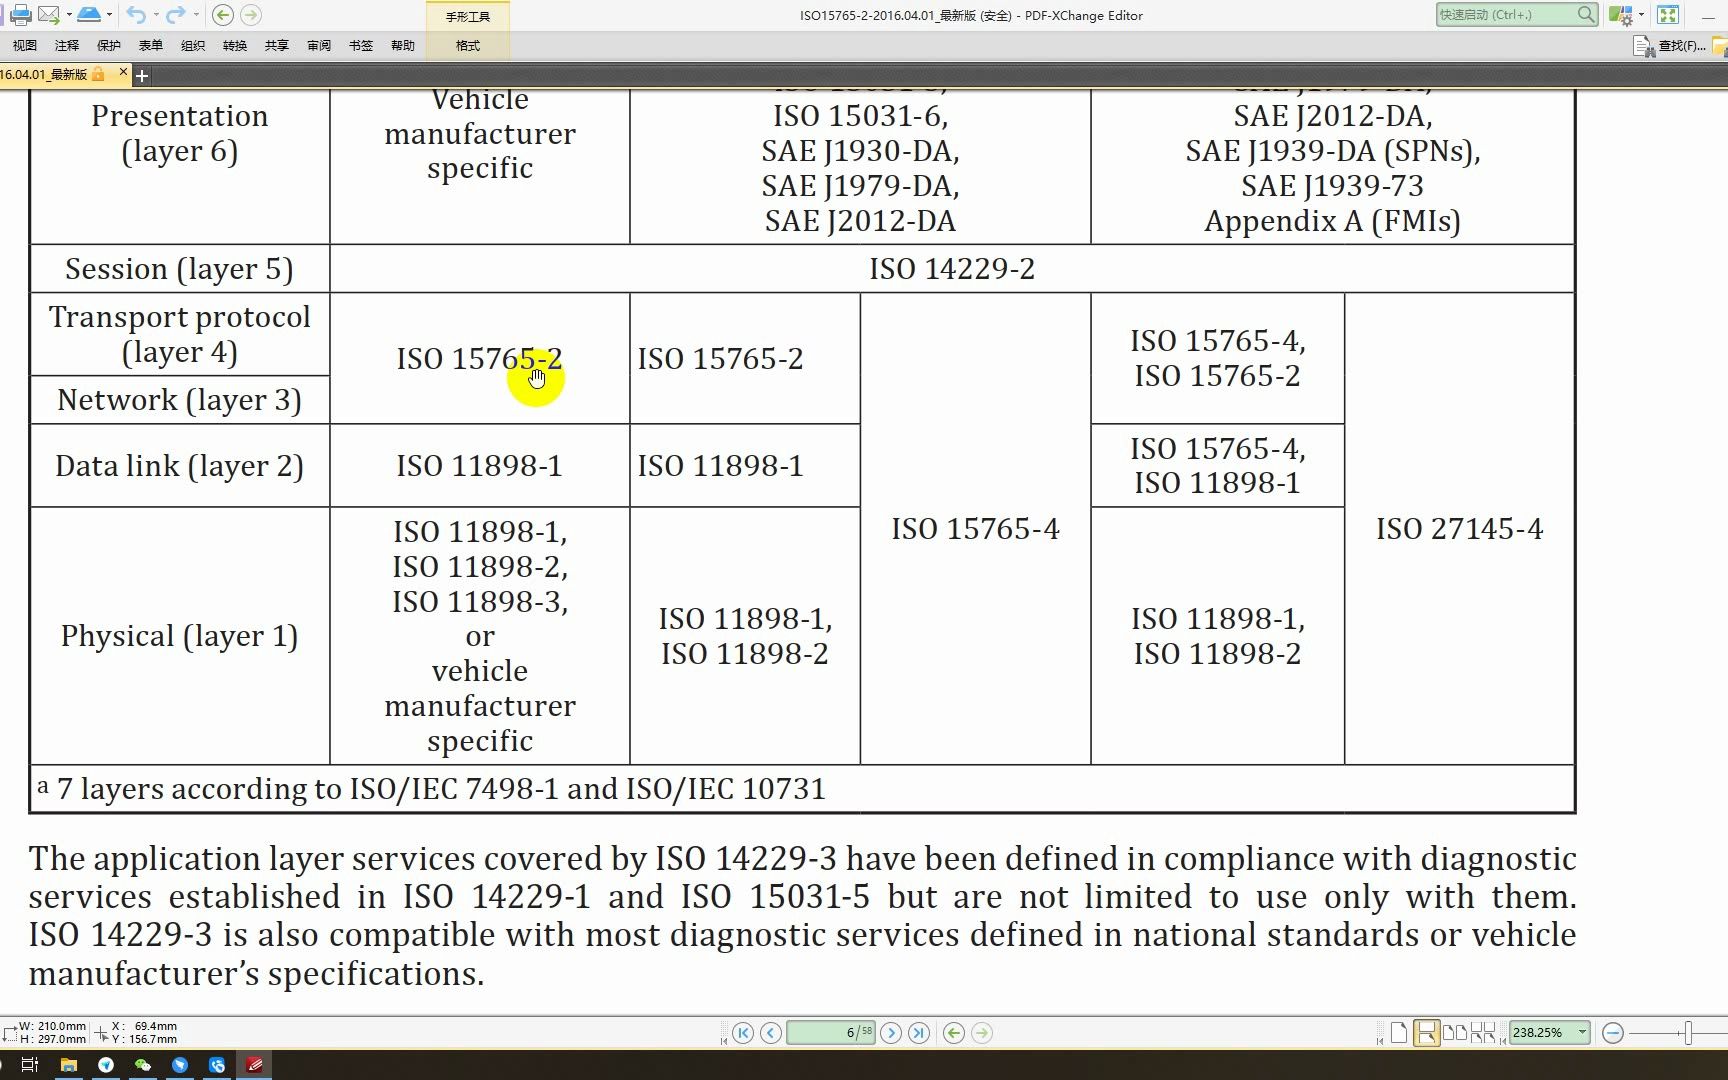Expand the UI options dropdown arrow
The width and height of the screenshot is (1728, 1080).
1641,15
